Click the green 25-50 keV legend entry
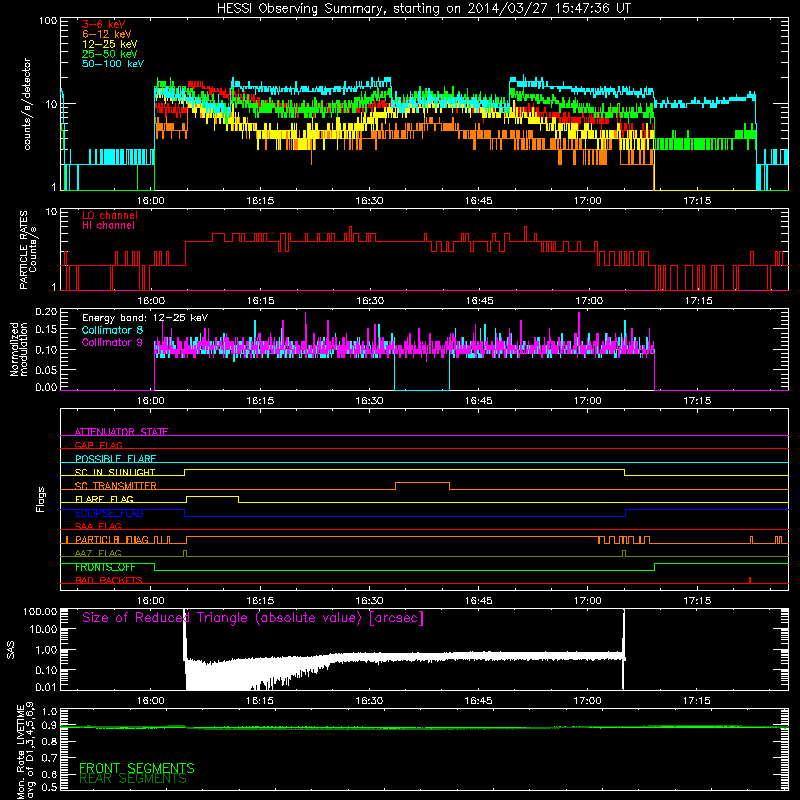Viewport: 800px width, 800px height. pyautogui.click(x=110, y=54)
